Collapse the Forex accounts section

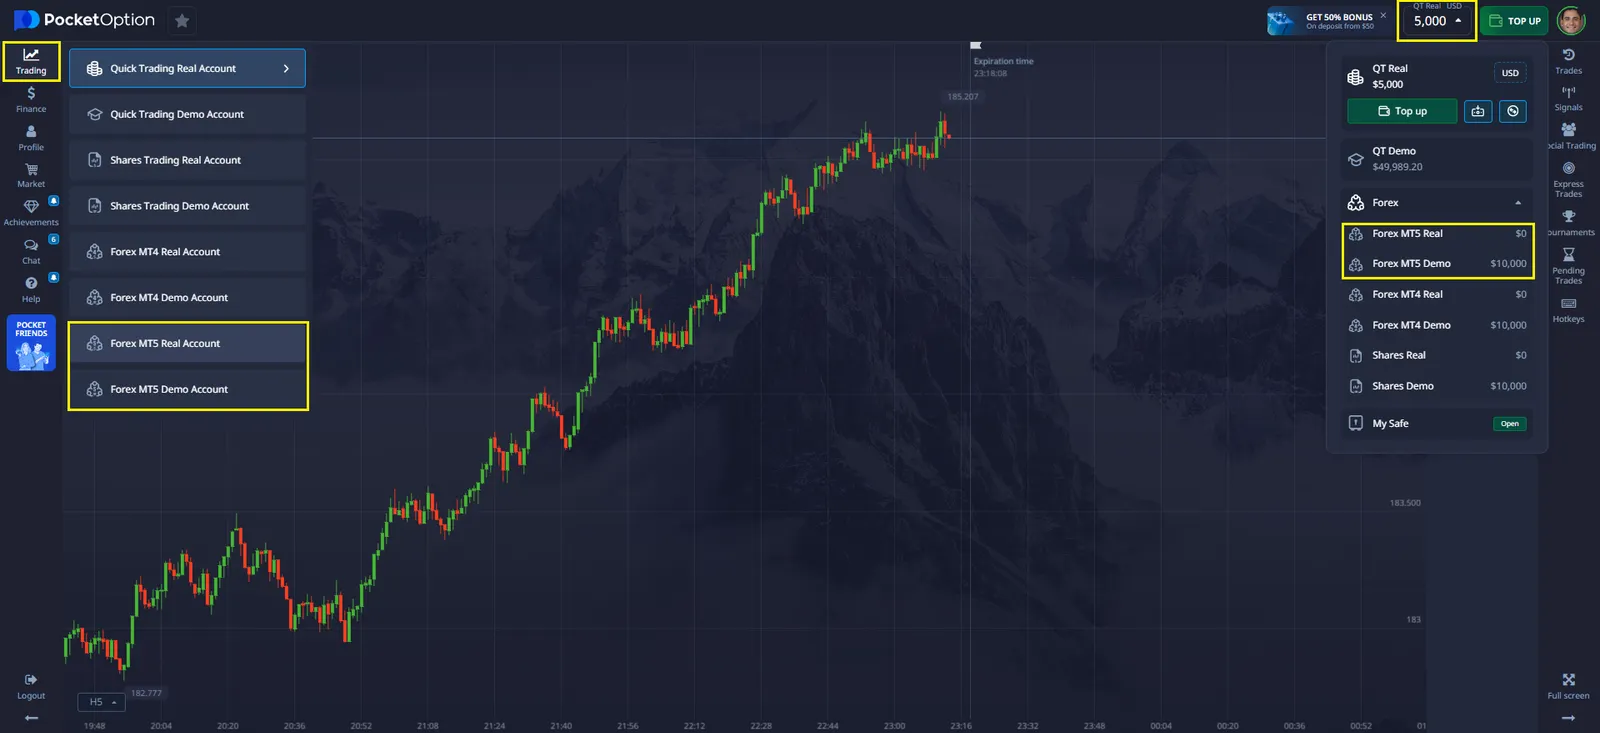coord(1517,203)
